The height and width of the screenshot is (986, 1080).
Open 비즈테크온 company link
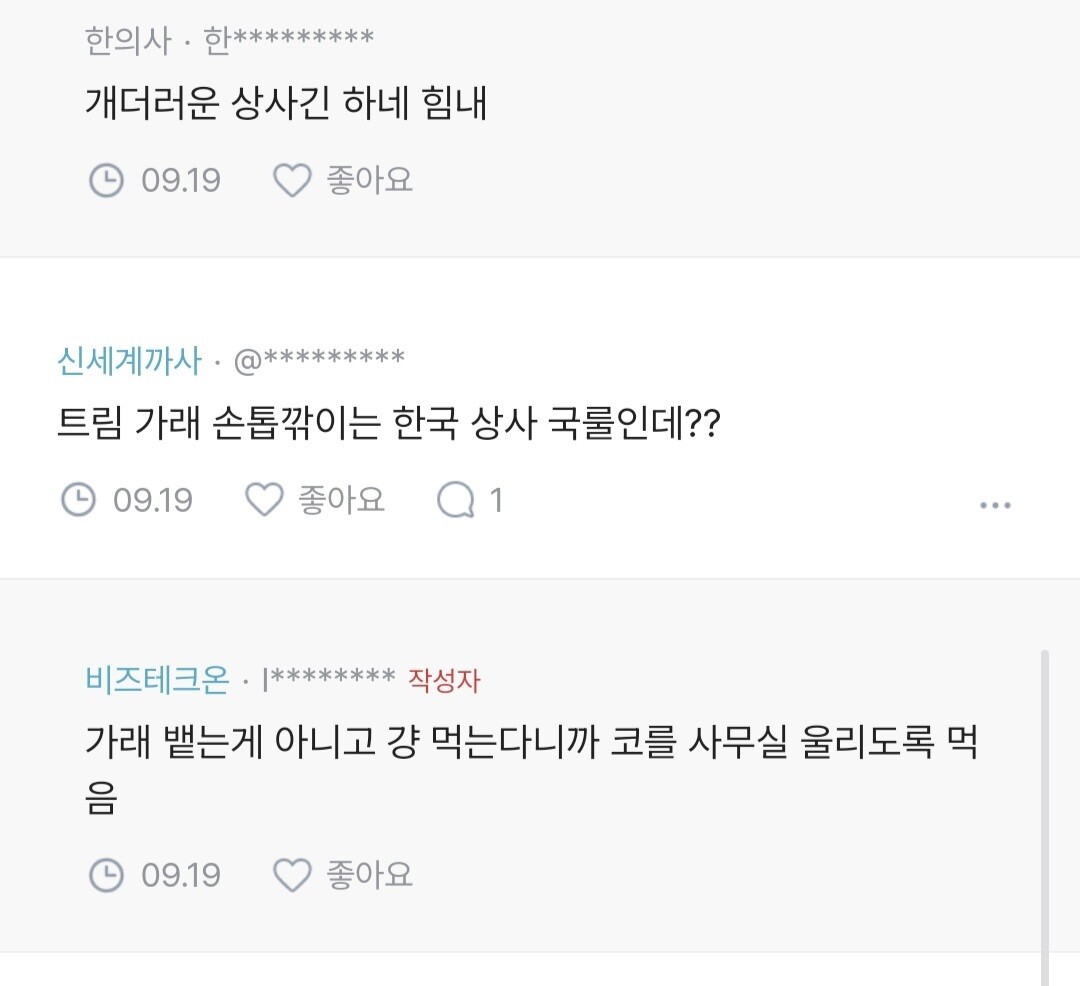coord(158,680)
